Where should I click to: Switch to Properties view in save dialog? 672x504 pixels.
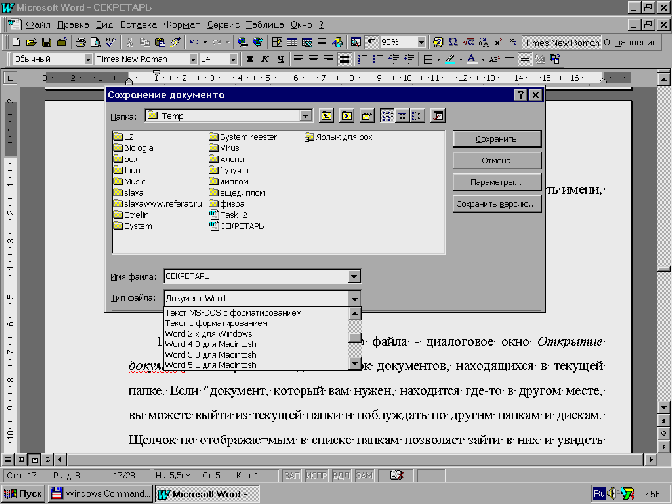click(x=417, y=116)
